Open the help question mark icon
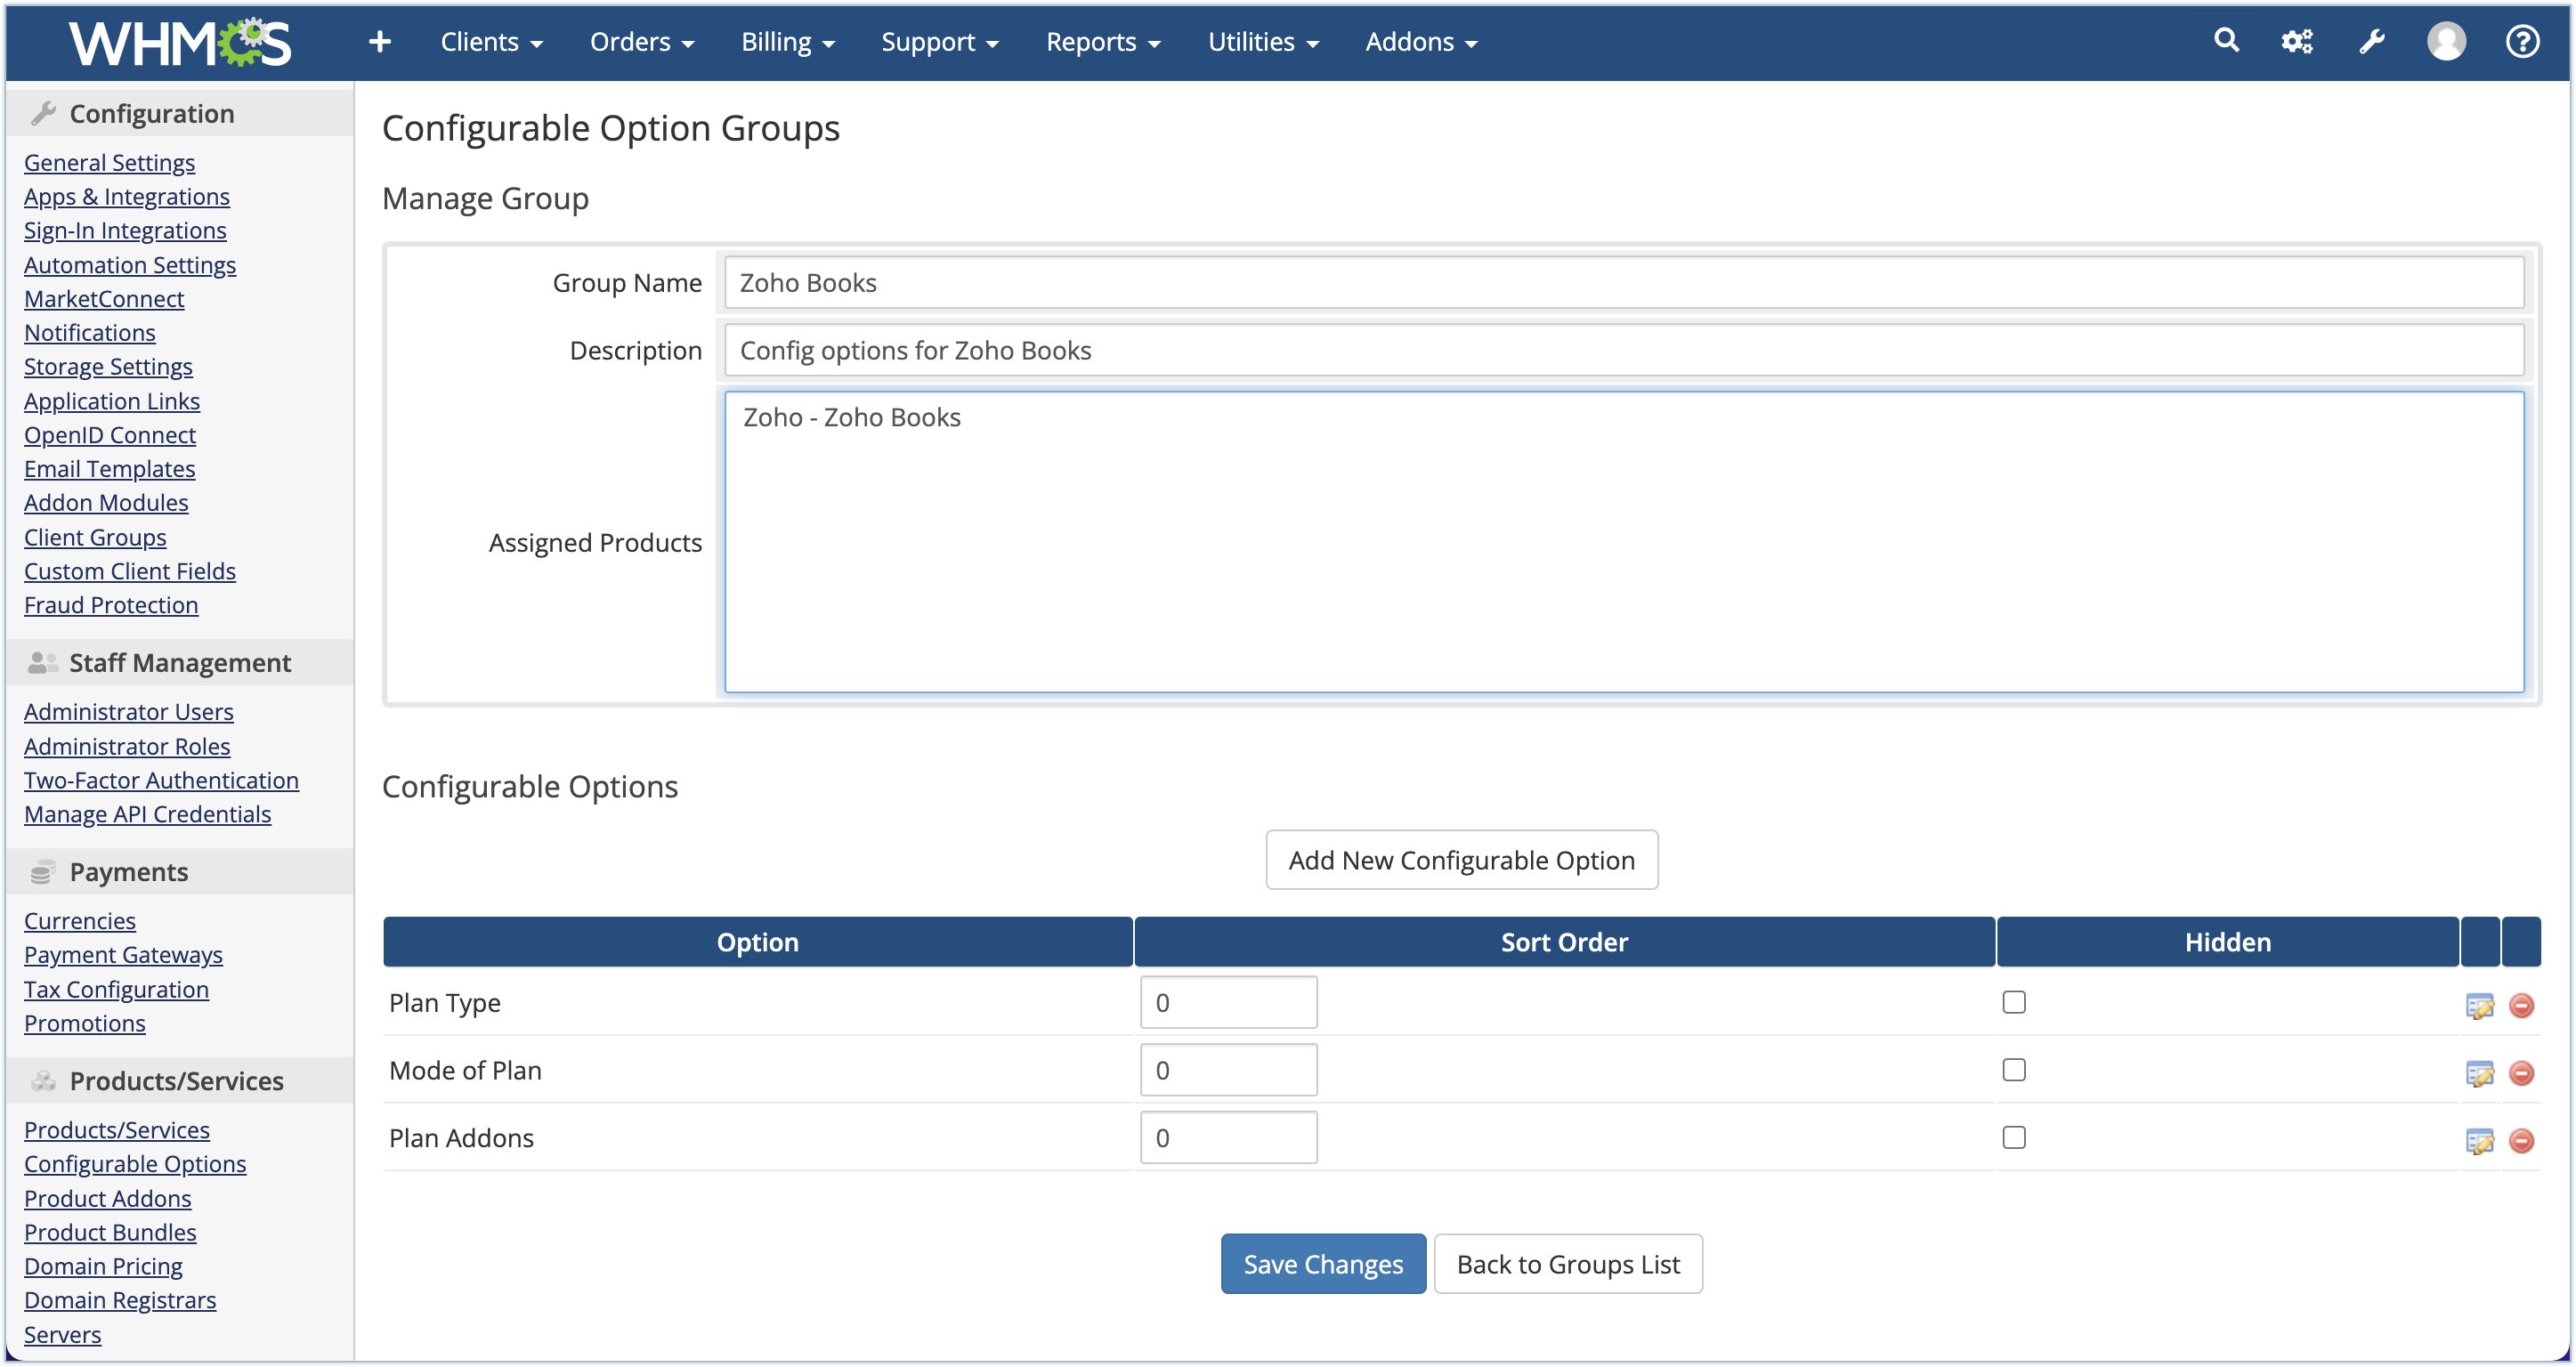 [2522, 41]
